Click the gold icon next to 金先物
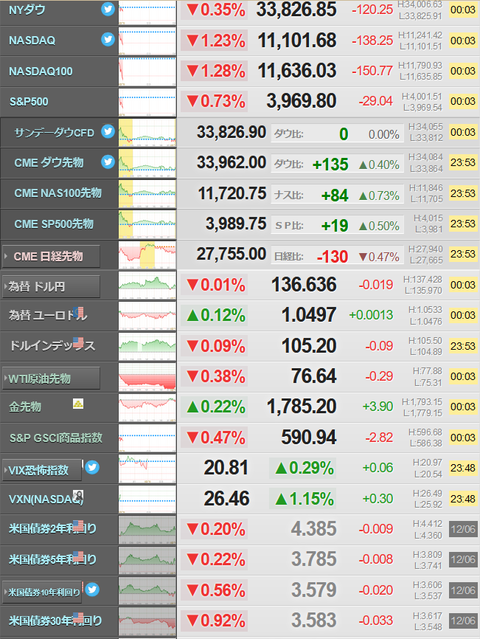Image resolution: width=480 pixels, height=639 pixels. pyautogui.click(x=78, y=403)
